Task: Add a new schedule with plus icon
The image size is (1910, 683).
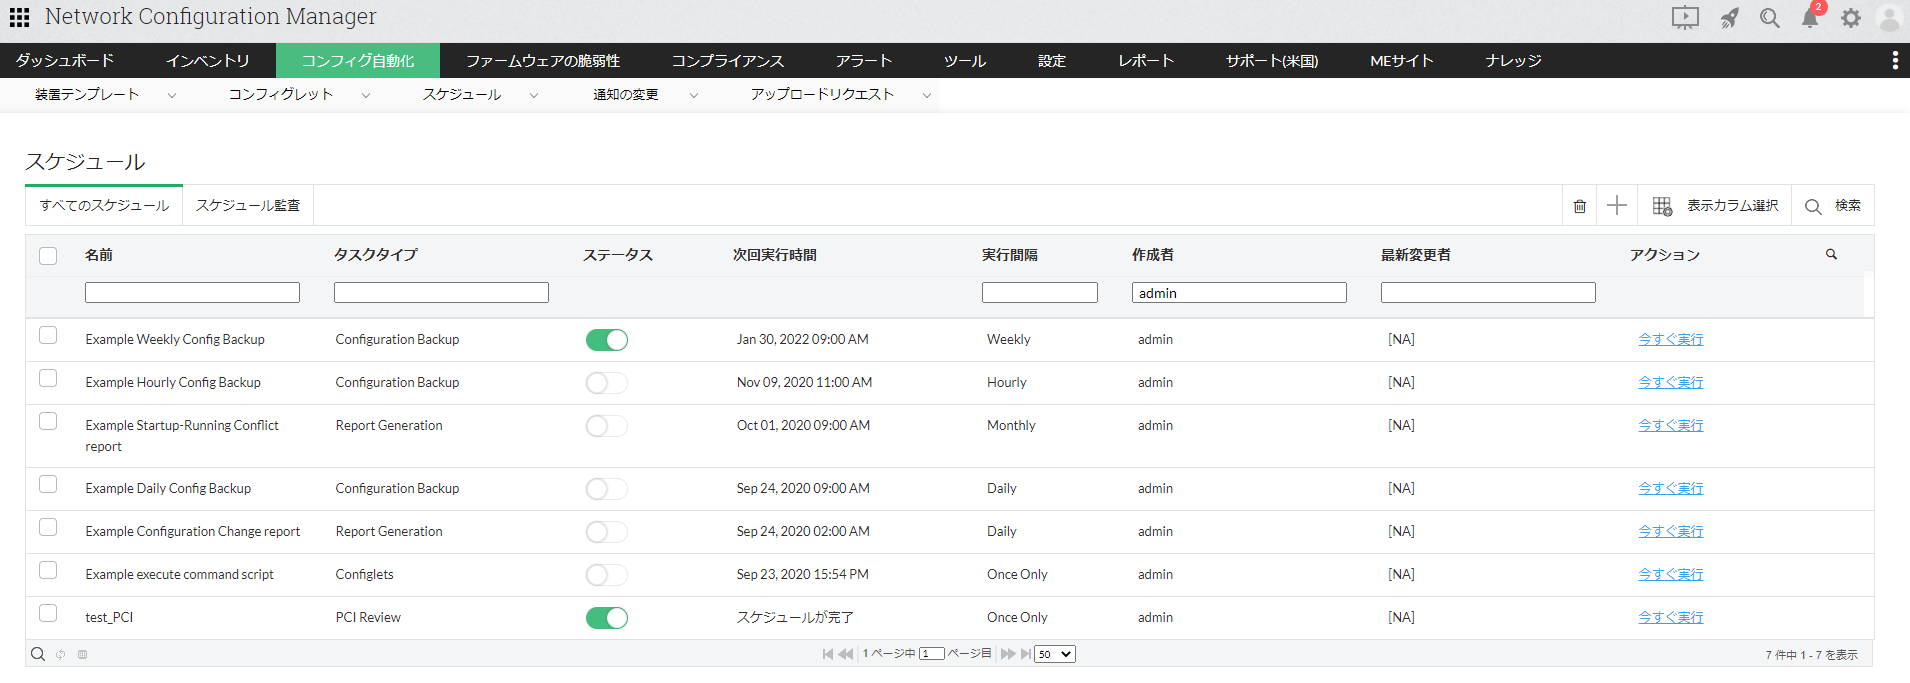Action: click(x=1617, y=206)
